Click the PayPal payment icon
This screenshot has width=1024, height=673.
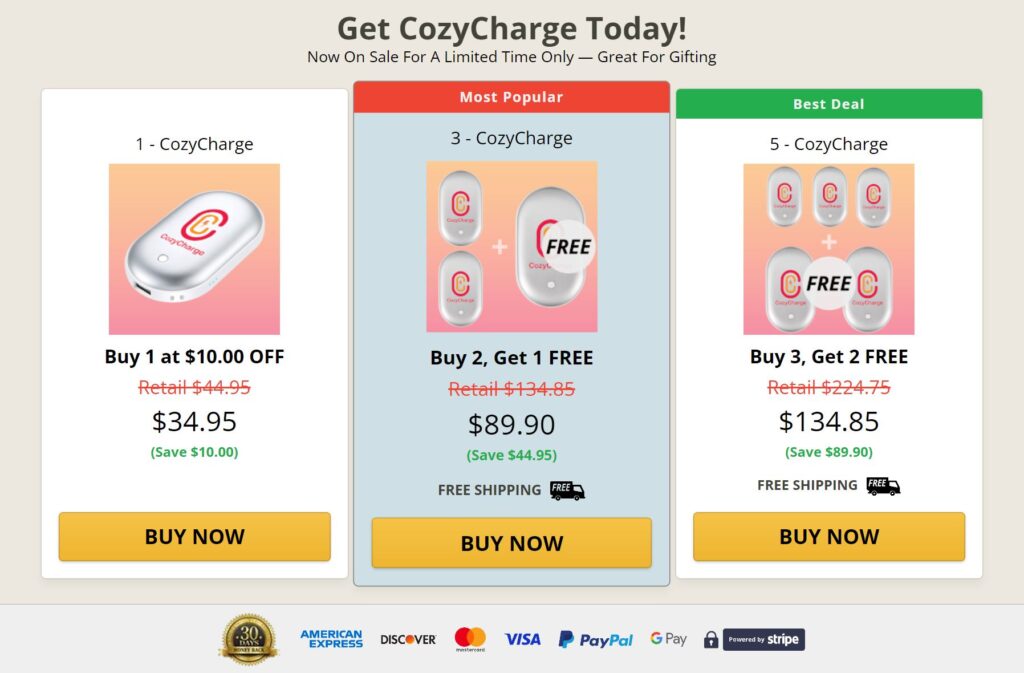[595, 638]
